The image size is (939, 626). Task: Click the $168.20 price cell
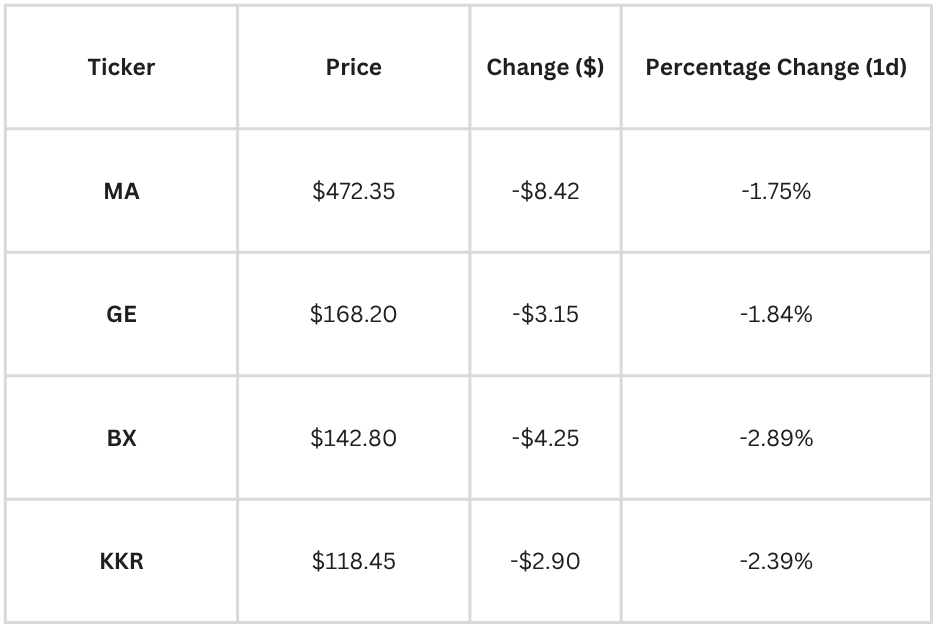[x=353, y=315]
